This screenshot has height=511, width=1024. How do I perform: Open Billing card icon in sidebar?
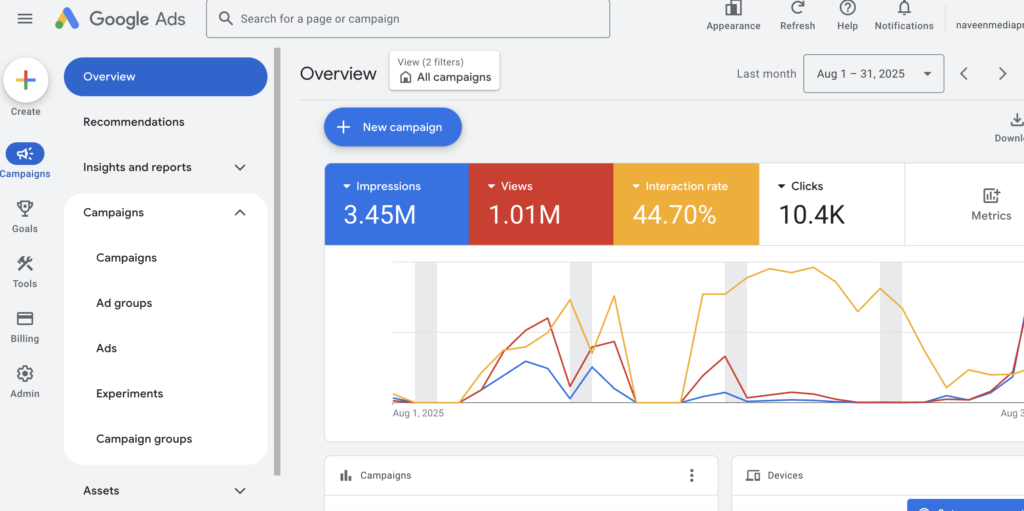point(25,319)
